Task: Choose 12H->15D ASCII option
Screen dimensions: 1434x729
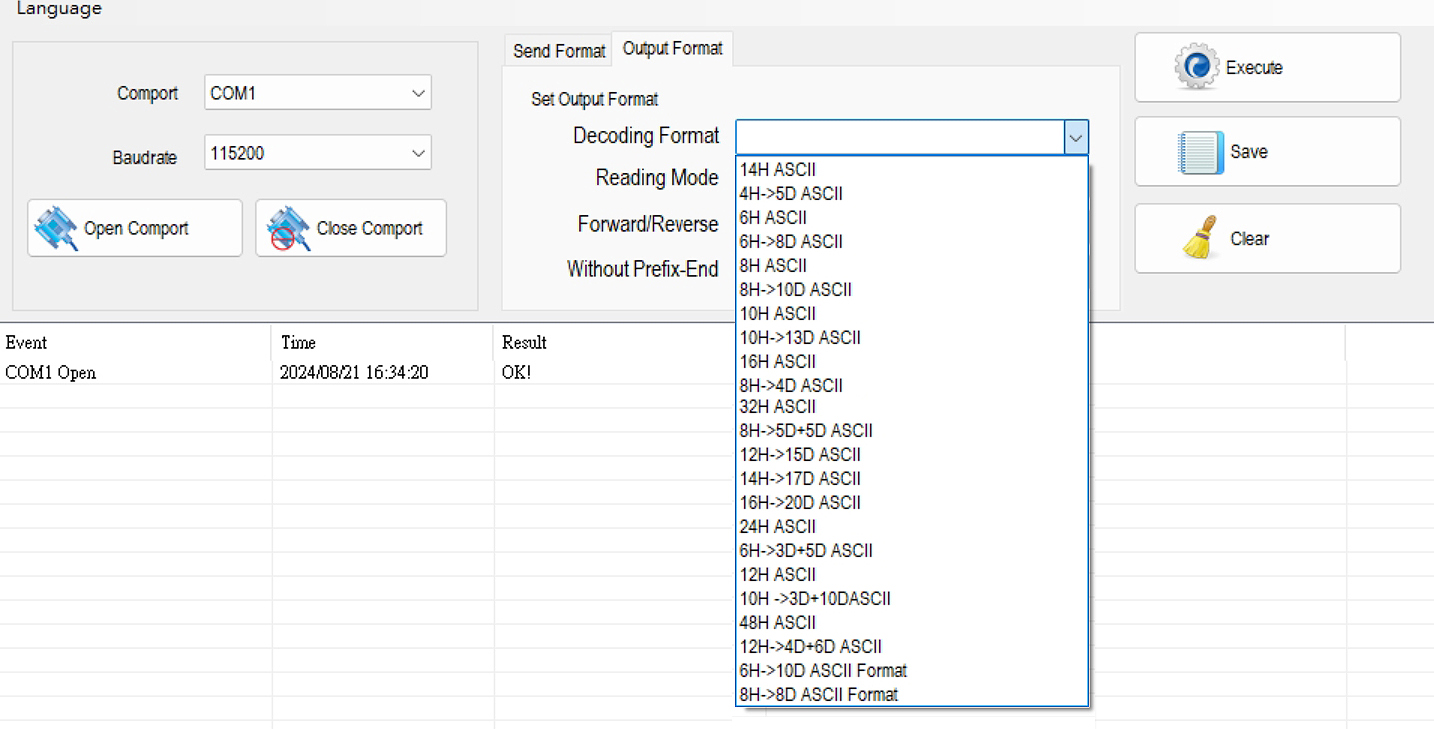Action: [x=912, y=455]
